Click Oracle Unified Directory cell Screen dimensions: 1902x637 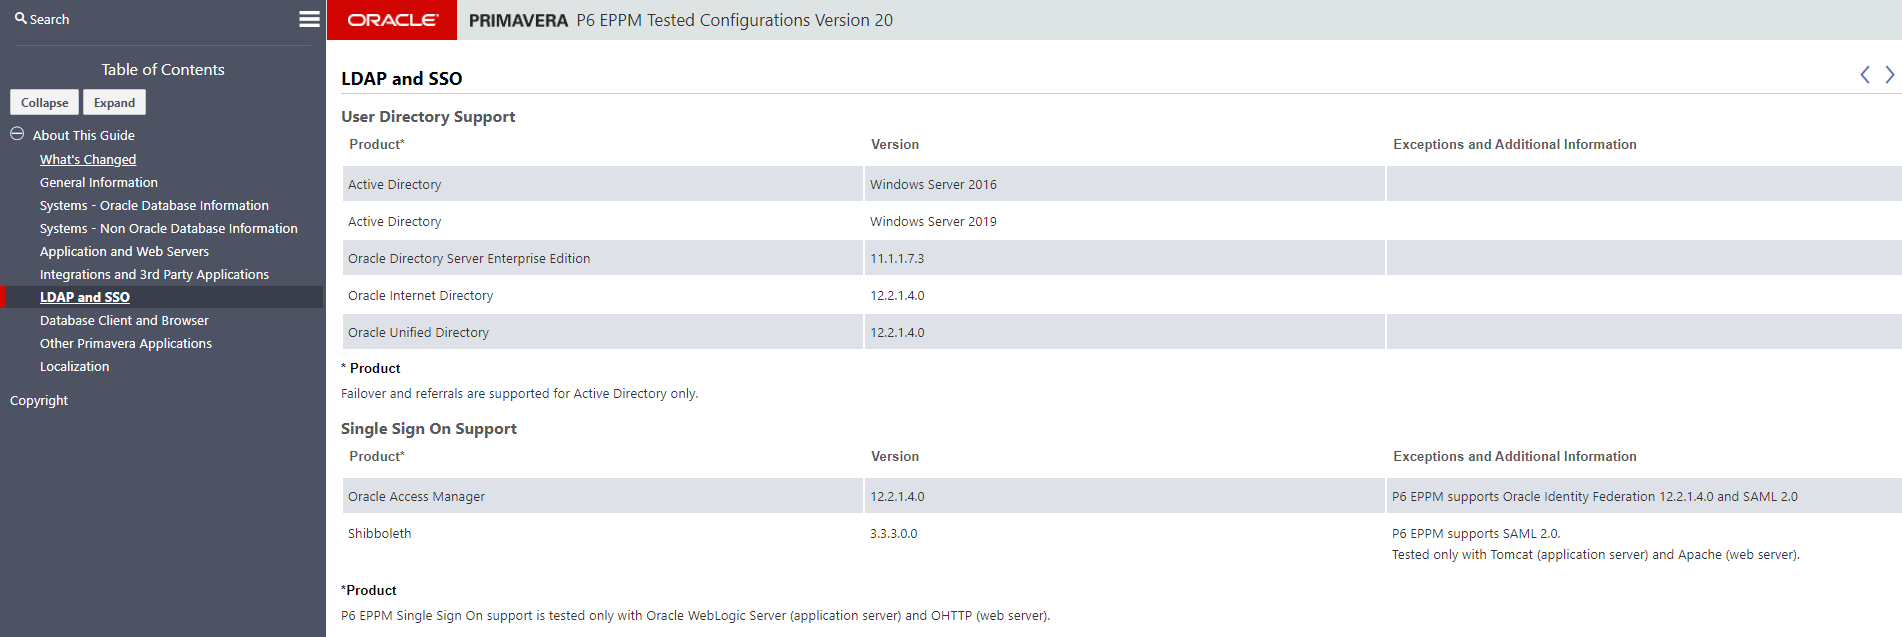pyautogui.click(x=602, y=332)
